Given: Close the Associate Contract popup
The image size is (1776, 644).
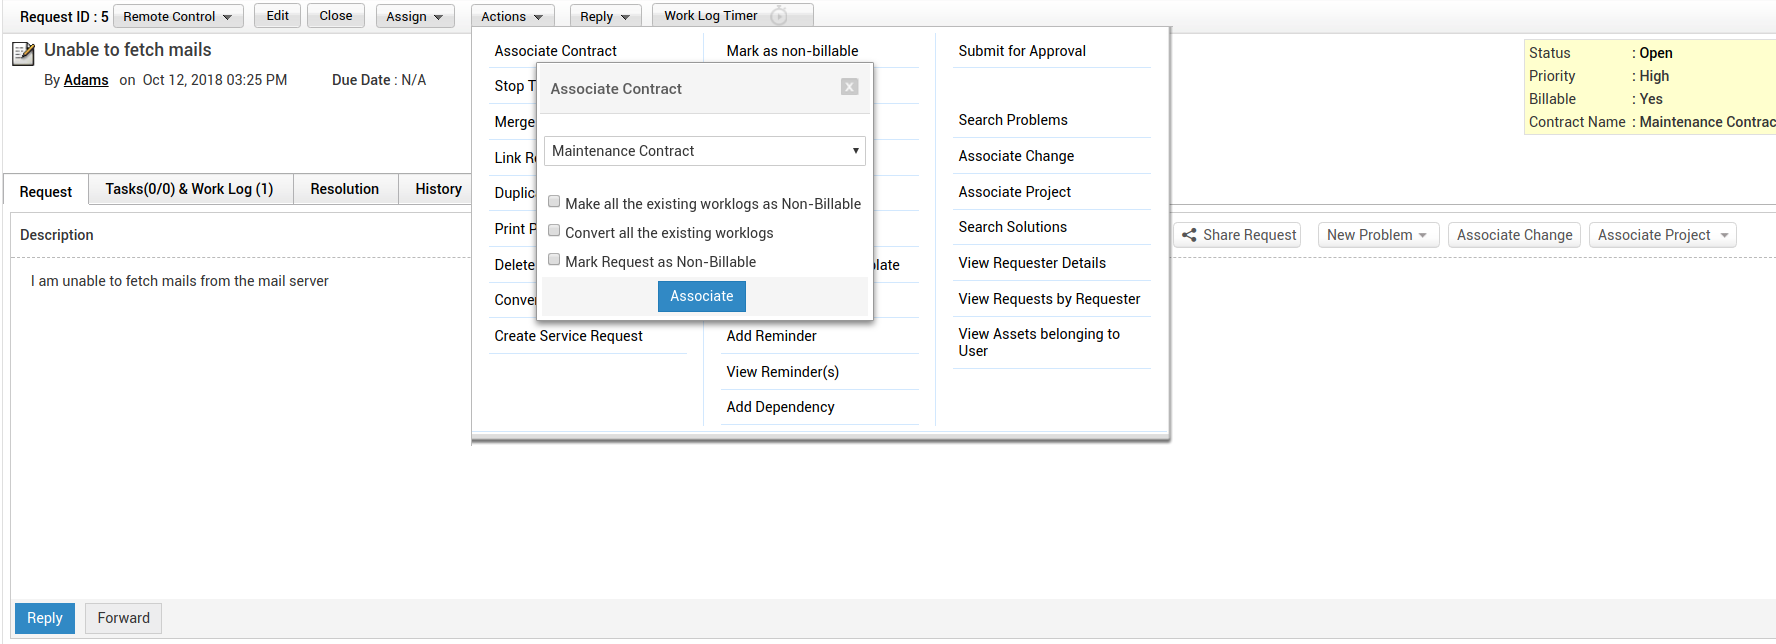Looking at the screenshot, I should [849, 87].
